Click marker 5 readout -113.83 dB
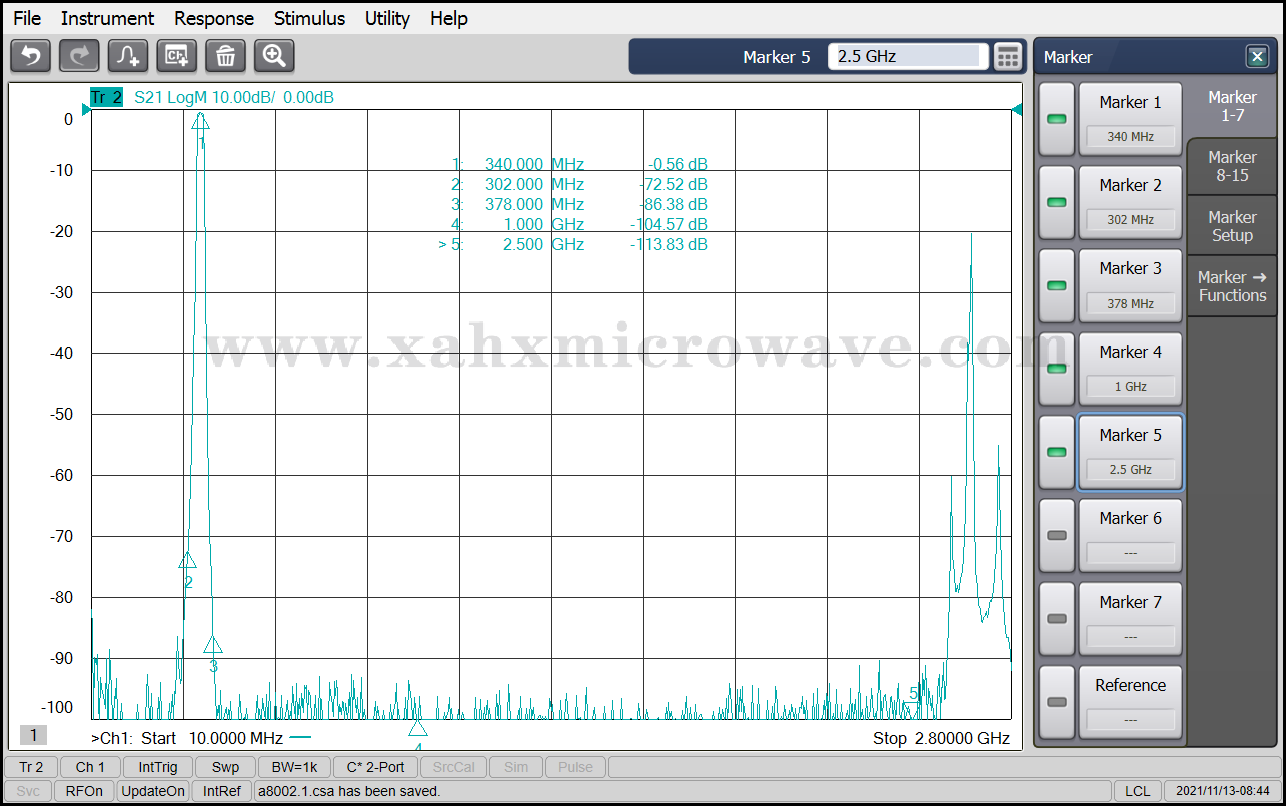This screenshot has width=1286, height=806. 669,244
